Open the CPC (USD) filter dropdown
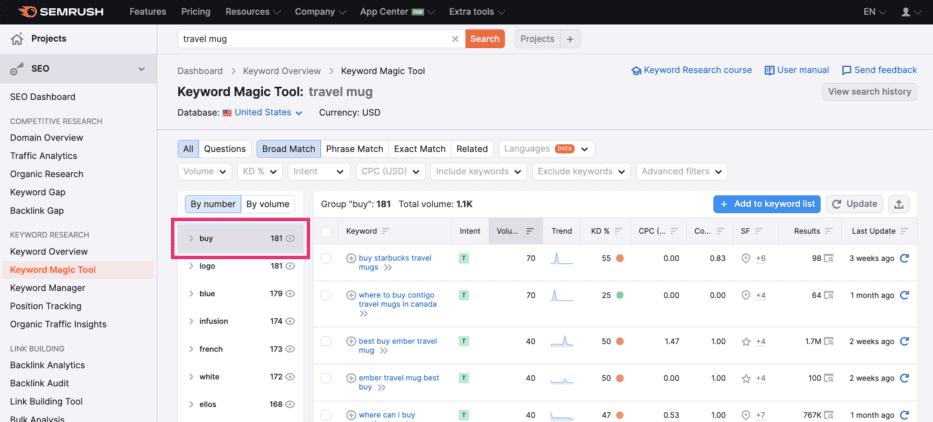 pyautogui.click(x=390, y=171)
